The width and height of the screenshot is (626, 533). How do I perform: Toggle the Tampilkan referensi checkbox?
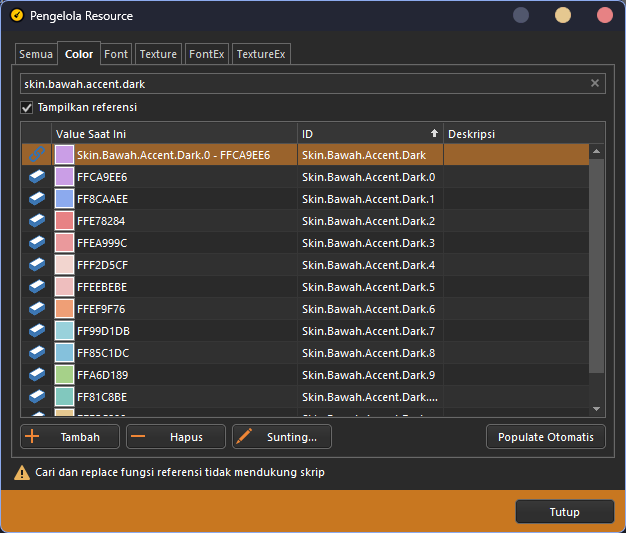pyautogui.click(x=27, y=107)
